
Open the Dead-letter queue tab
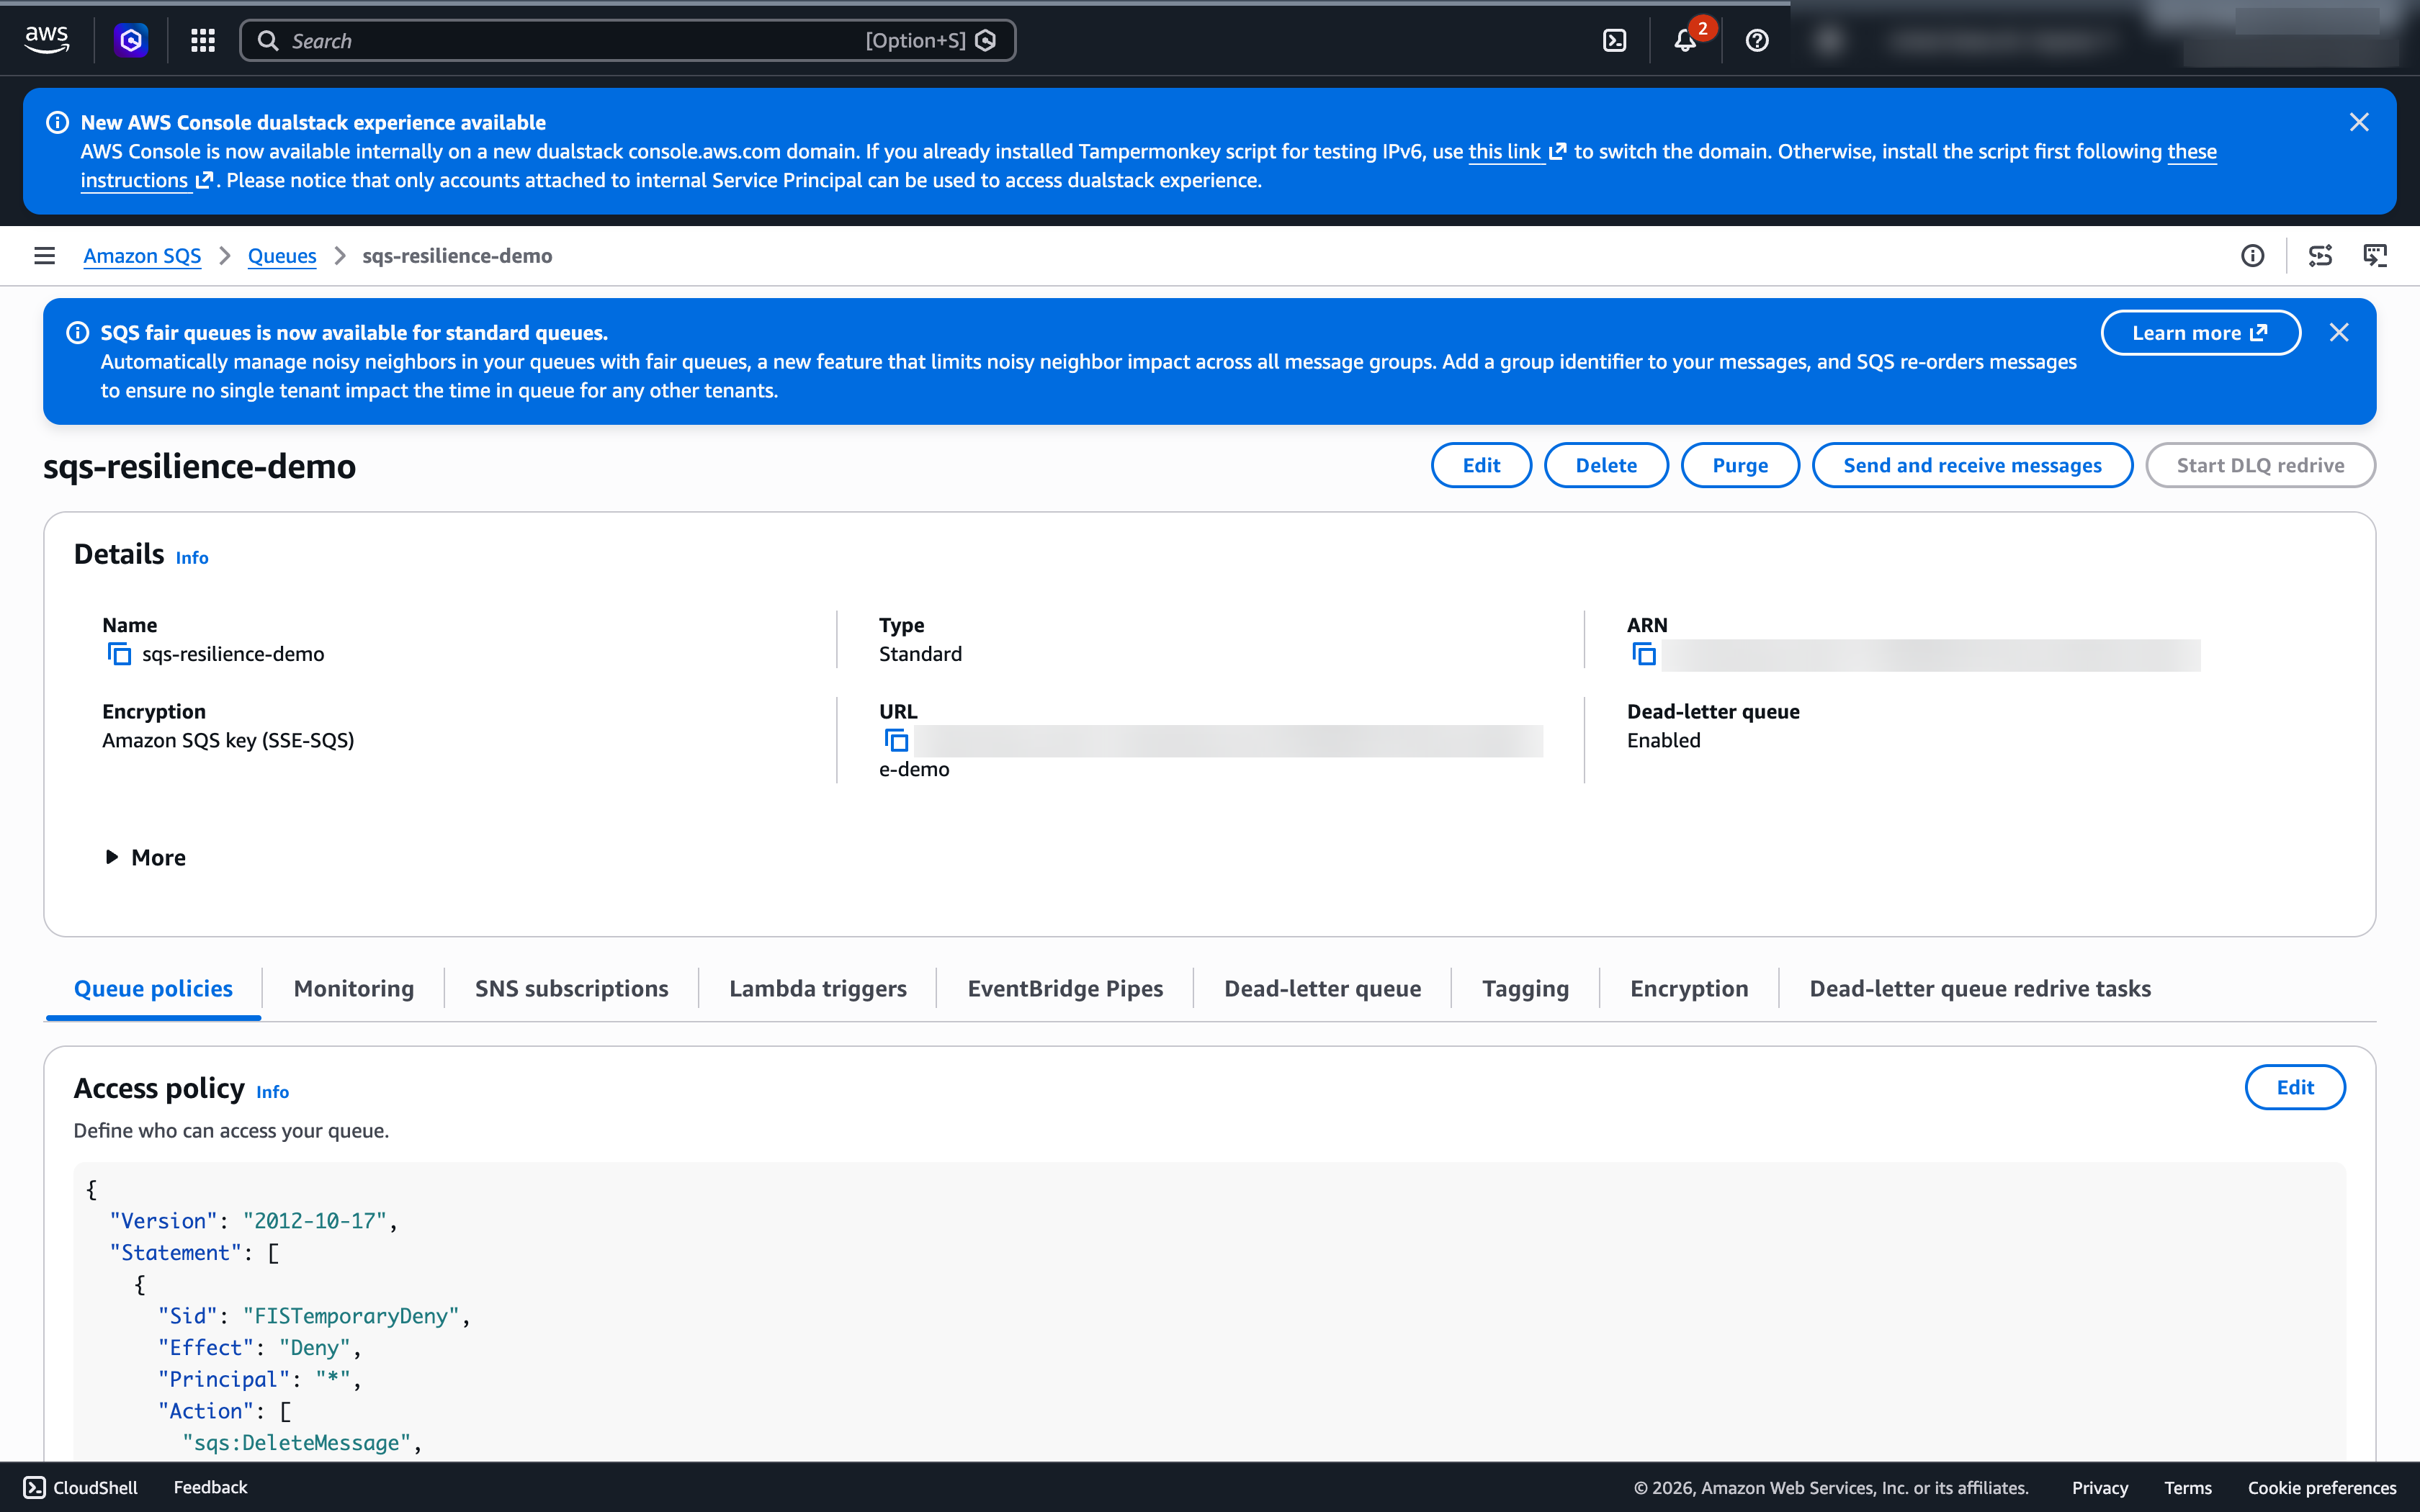(1322, 988)
